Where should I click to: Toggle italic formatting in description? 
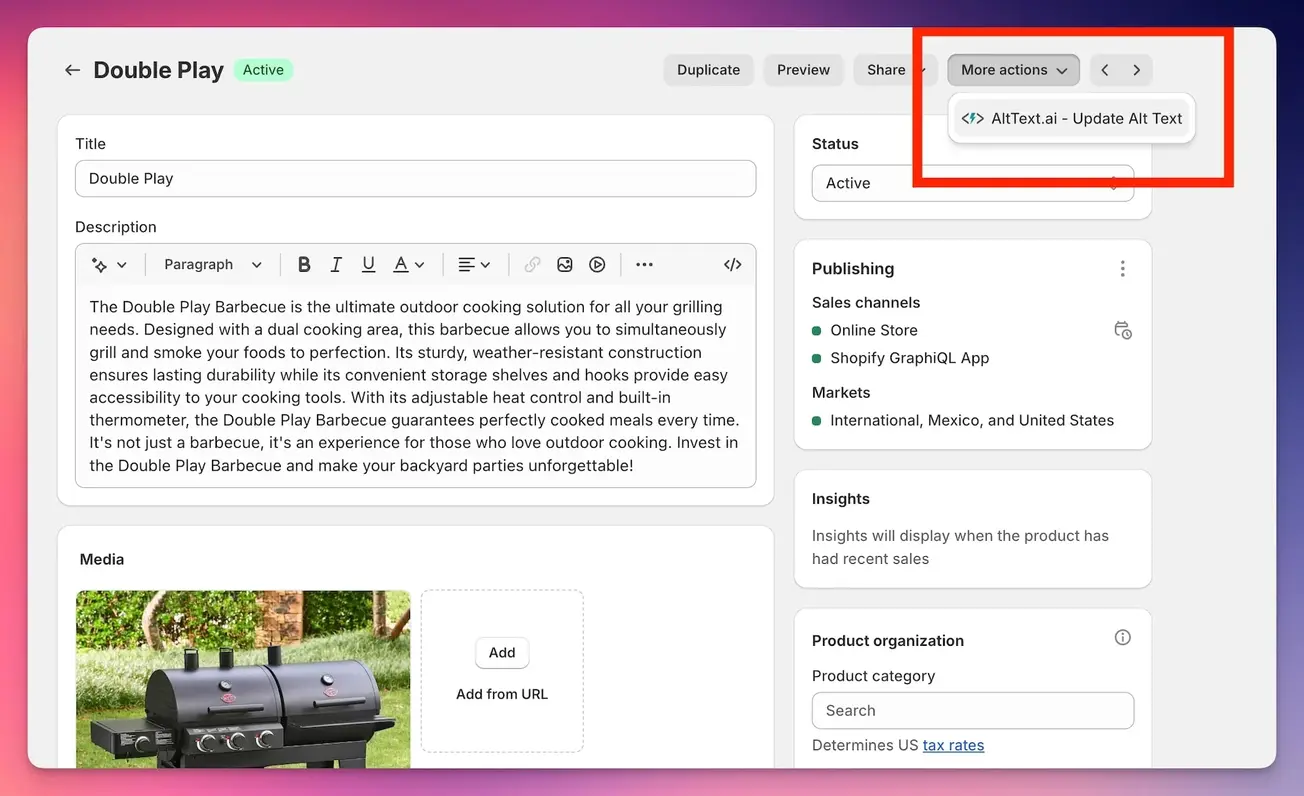pos(336,265)
